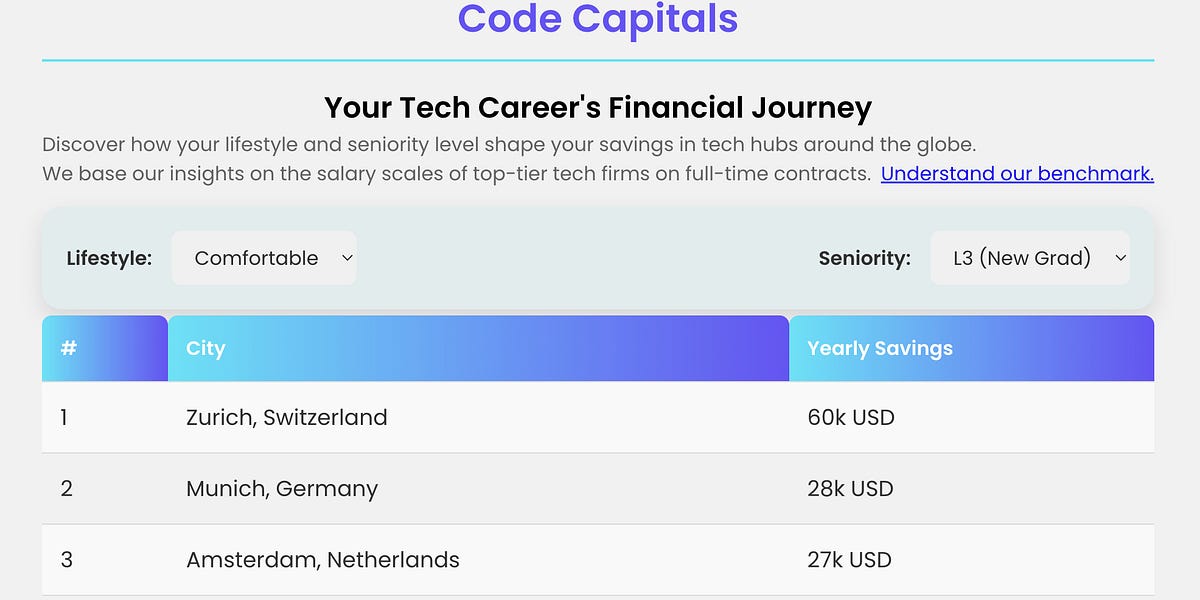Click the 60k USD savings value
The image size is (1200, 600).
(x=851, y=417)
